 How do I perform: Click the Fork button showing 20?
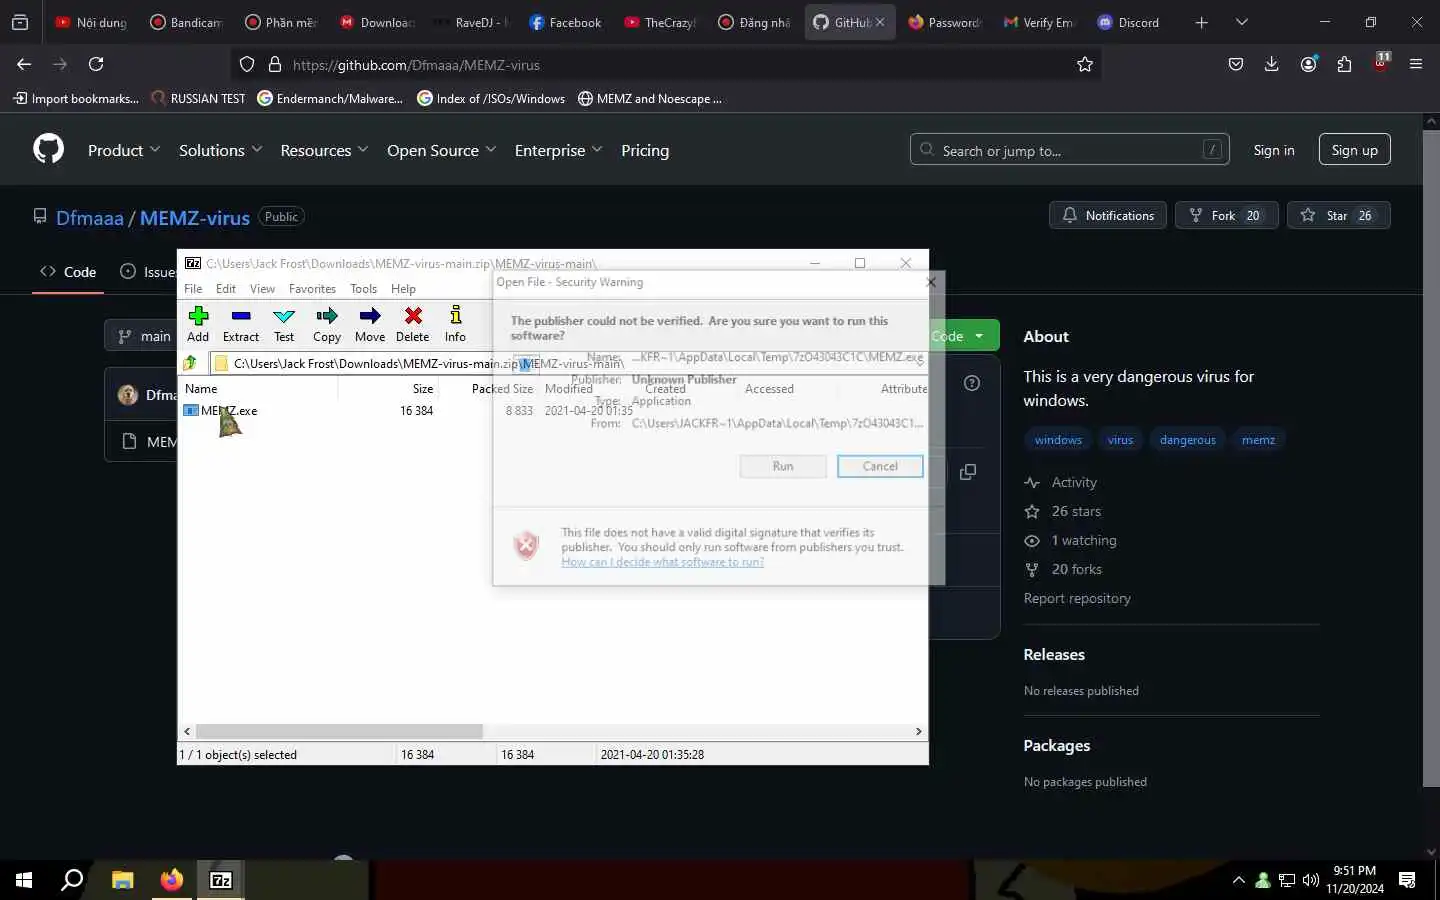point(1227,215)
